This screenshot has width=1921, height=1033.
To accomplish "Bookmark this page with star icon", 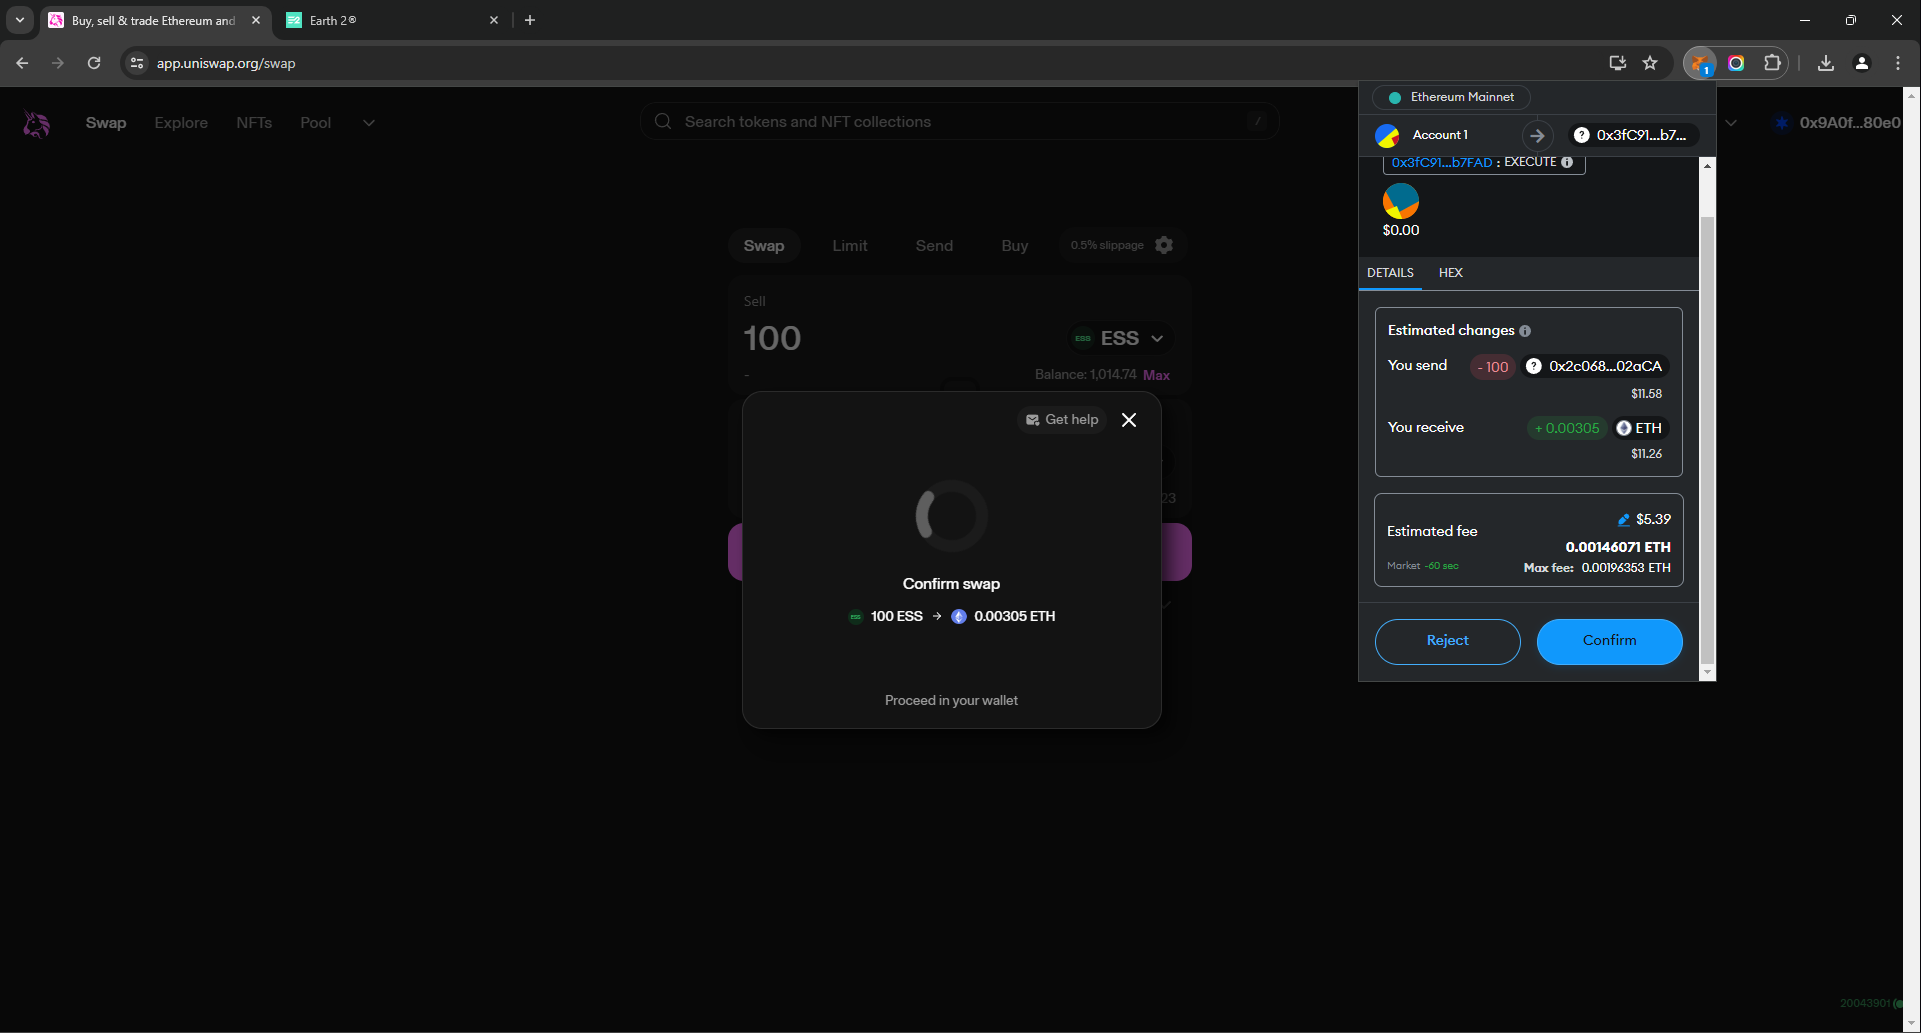I will tap(1650, 63).
